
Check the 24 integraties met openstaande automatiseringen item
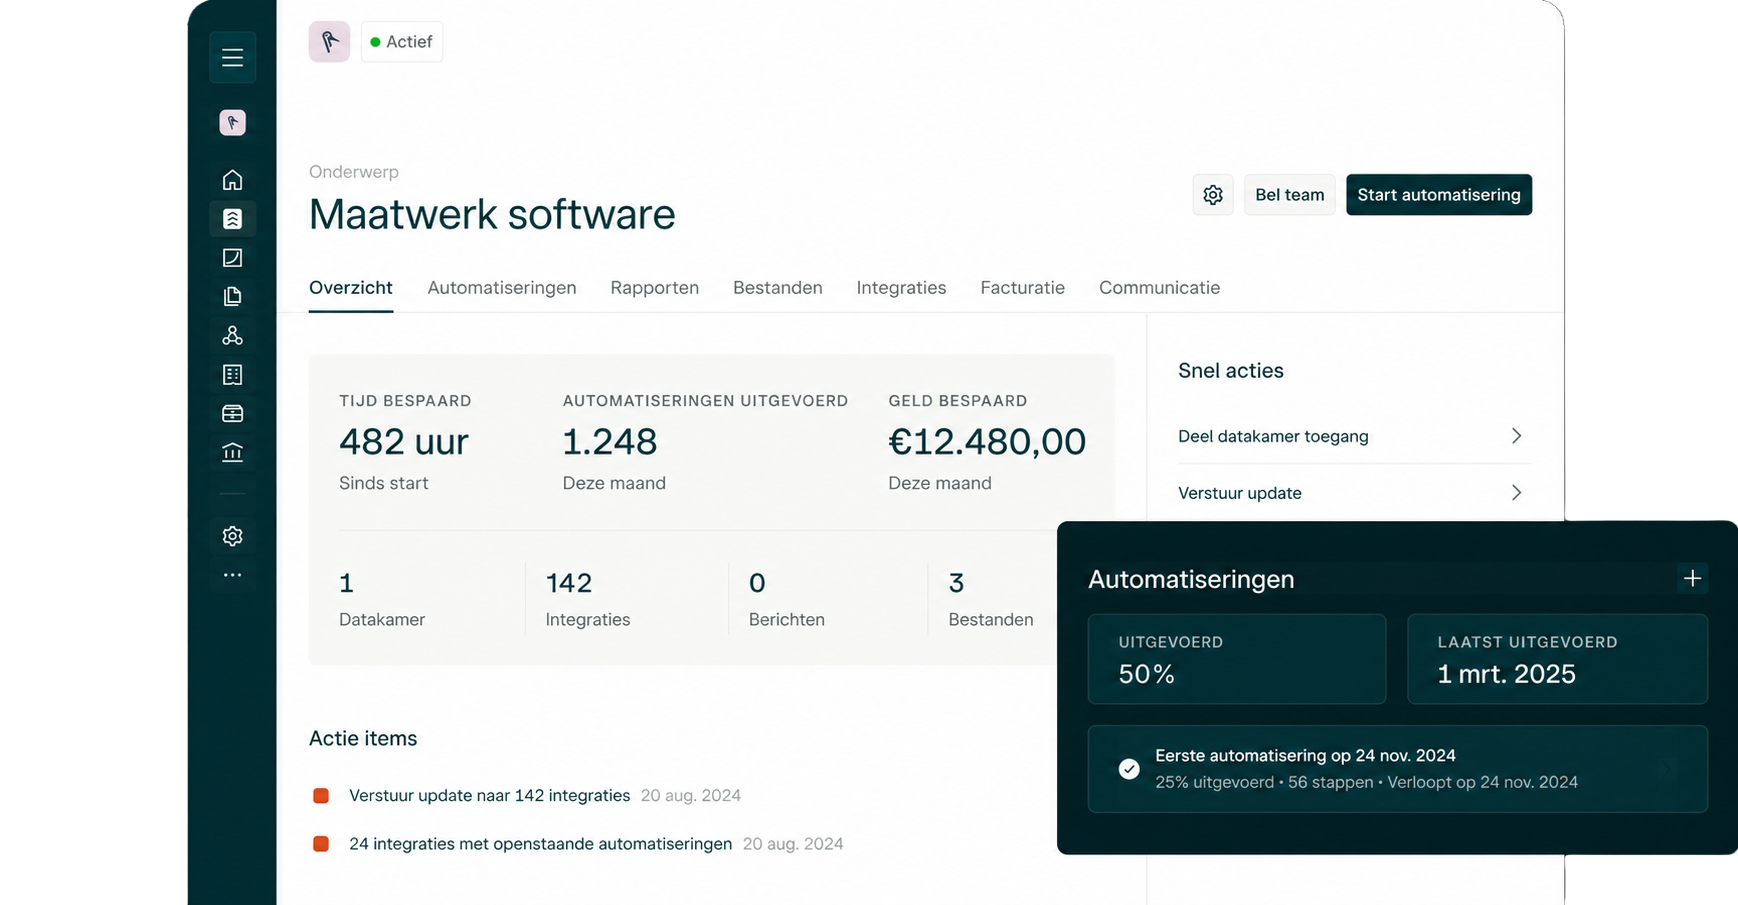(321, 843)
